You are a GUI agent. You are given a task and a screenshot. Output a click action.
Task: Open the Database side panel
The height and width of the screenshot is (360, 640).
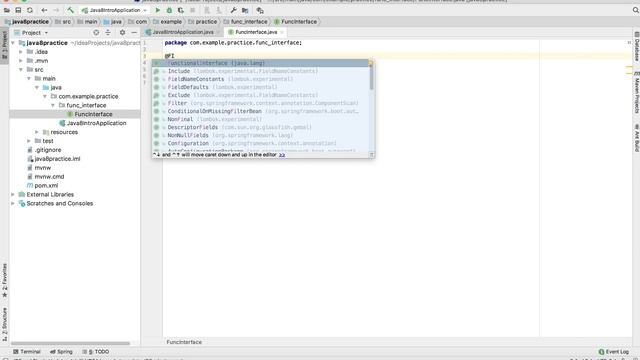[x=636, y=46]
